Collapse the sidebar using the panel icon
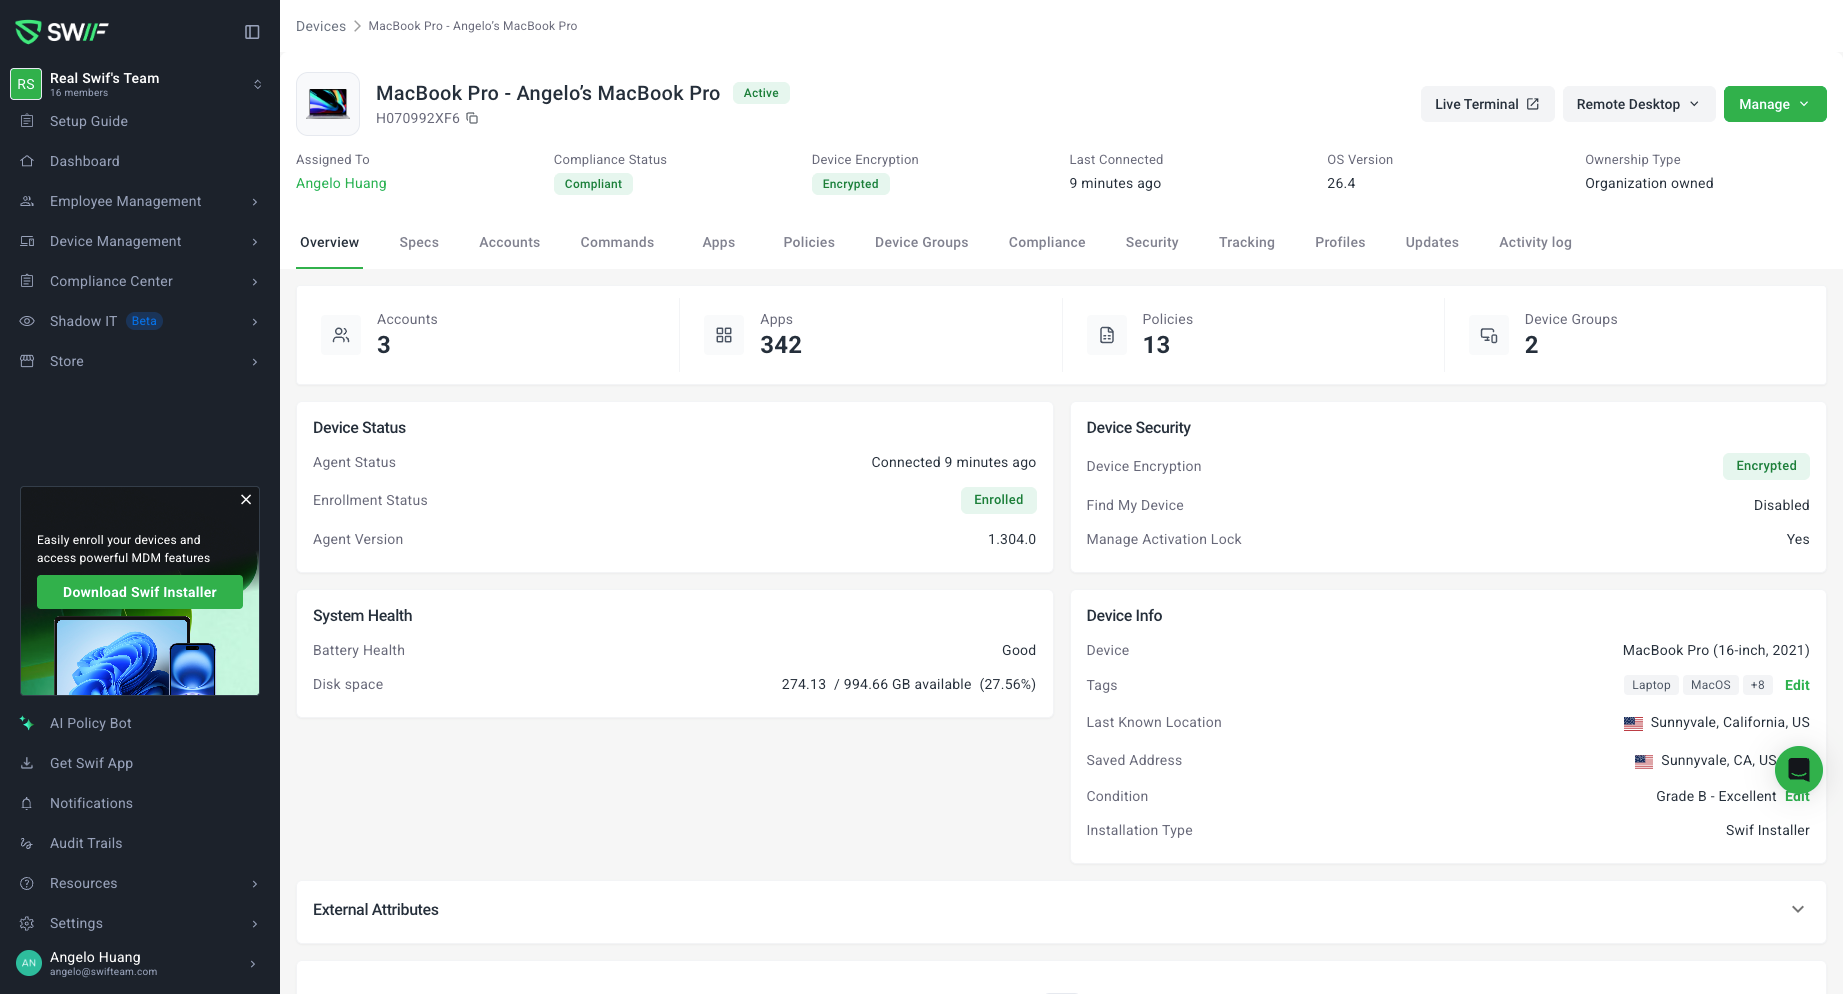 252,32
